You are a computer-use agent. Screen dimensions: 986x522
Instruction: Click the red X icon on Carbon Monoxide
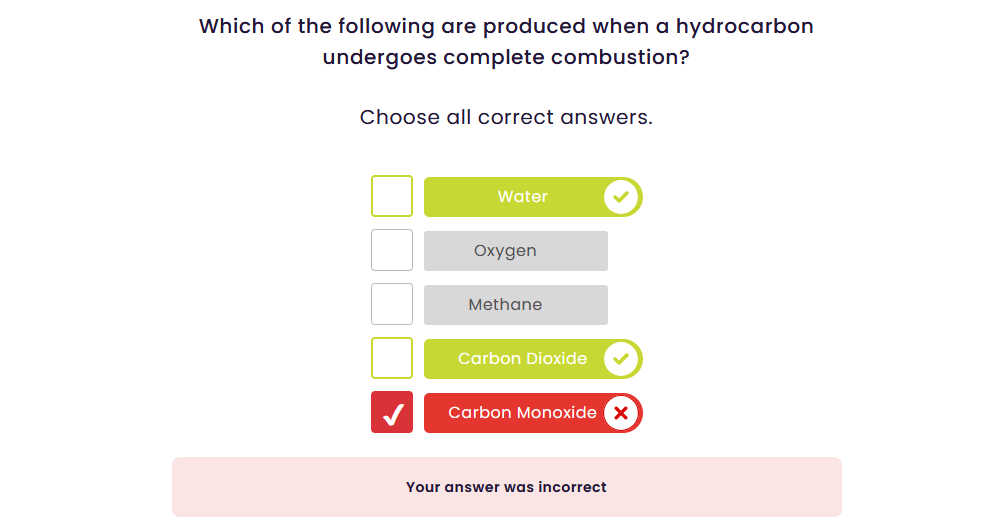pos(621,413)
